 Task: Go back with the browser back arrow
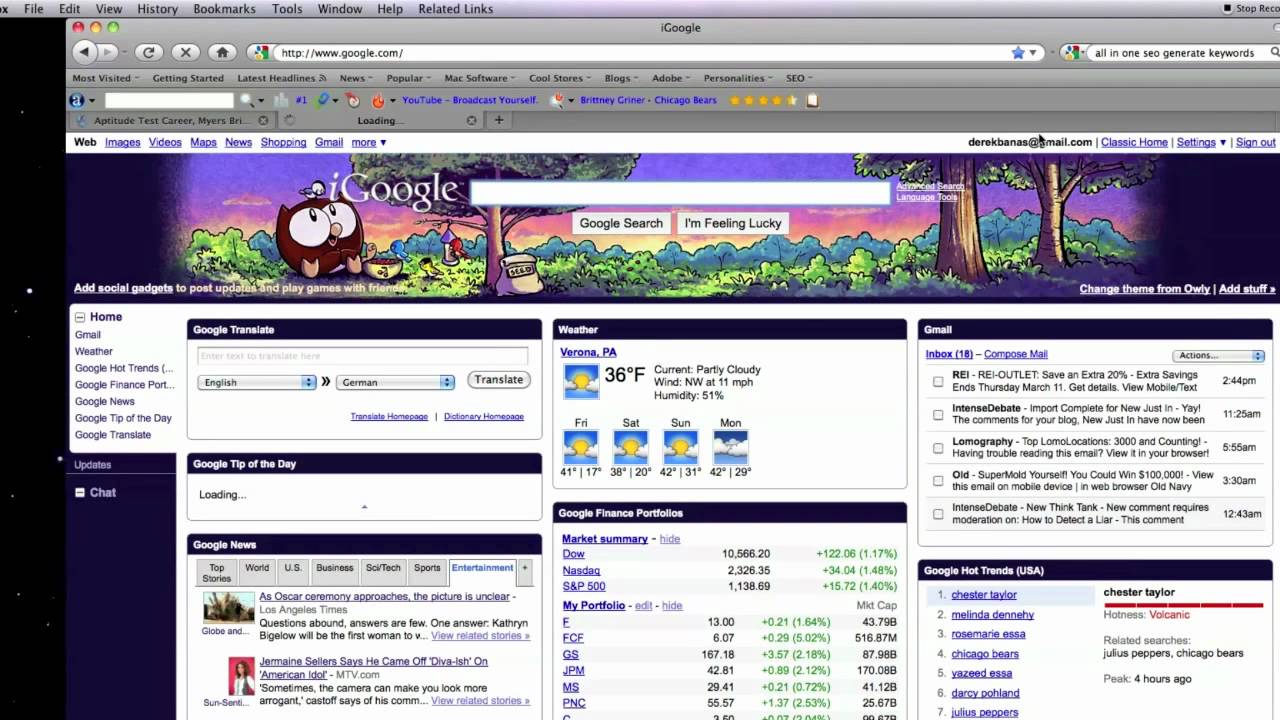point(85,52)
